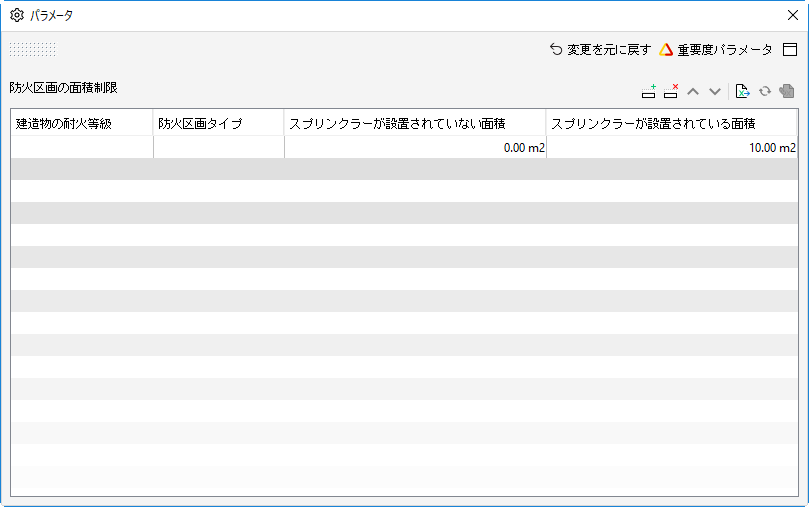Move the row down with the down chevron
The height and width of the screenshot is (507, 809).
coord(715,92)
